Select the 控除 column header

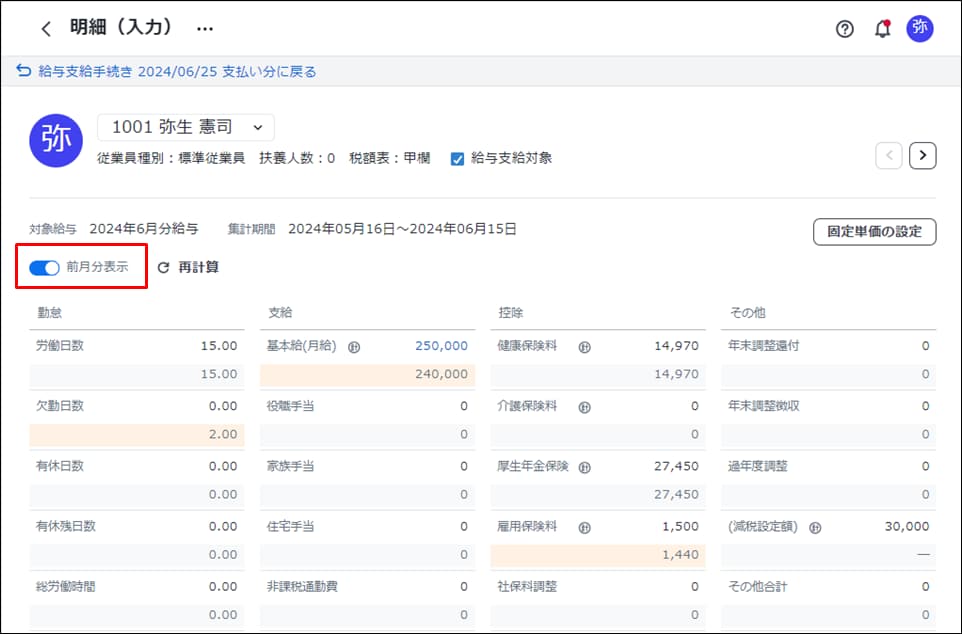click(x=511, y=313)
